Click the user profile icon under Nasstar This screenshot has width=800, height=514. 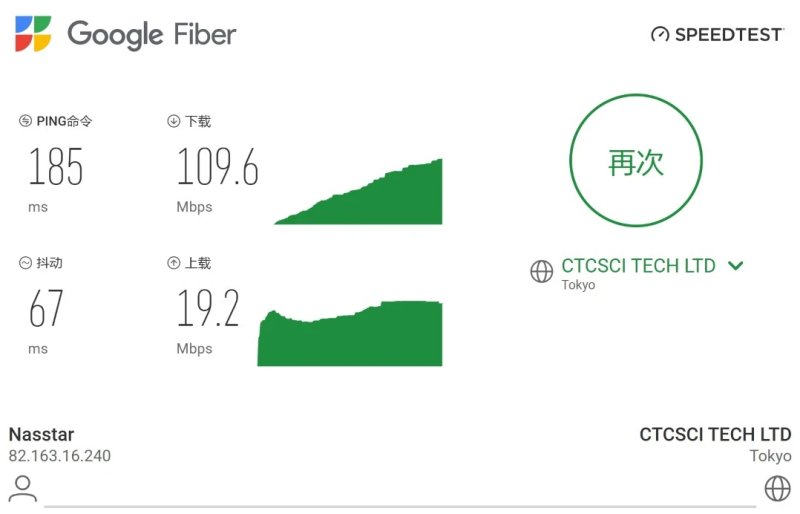point(22,488)
